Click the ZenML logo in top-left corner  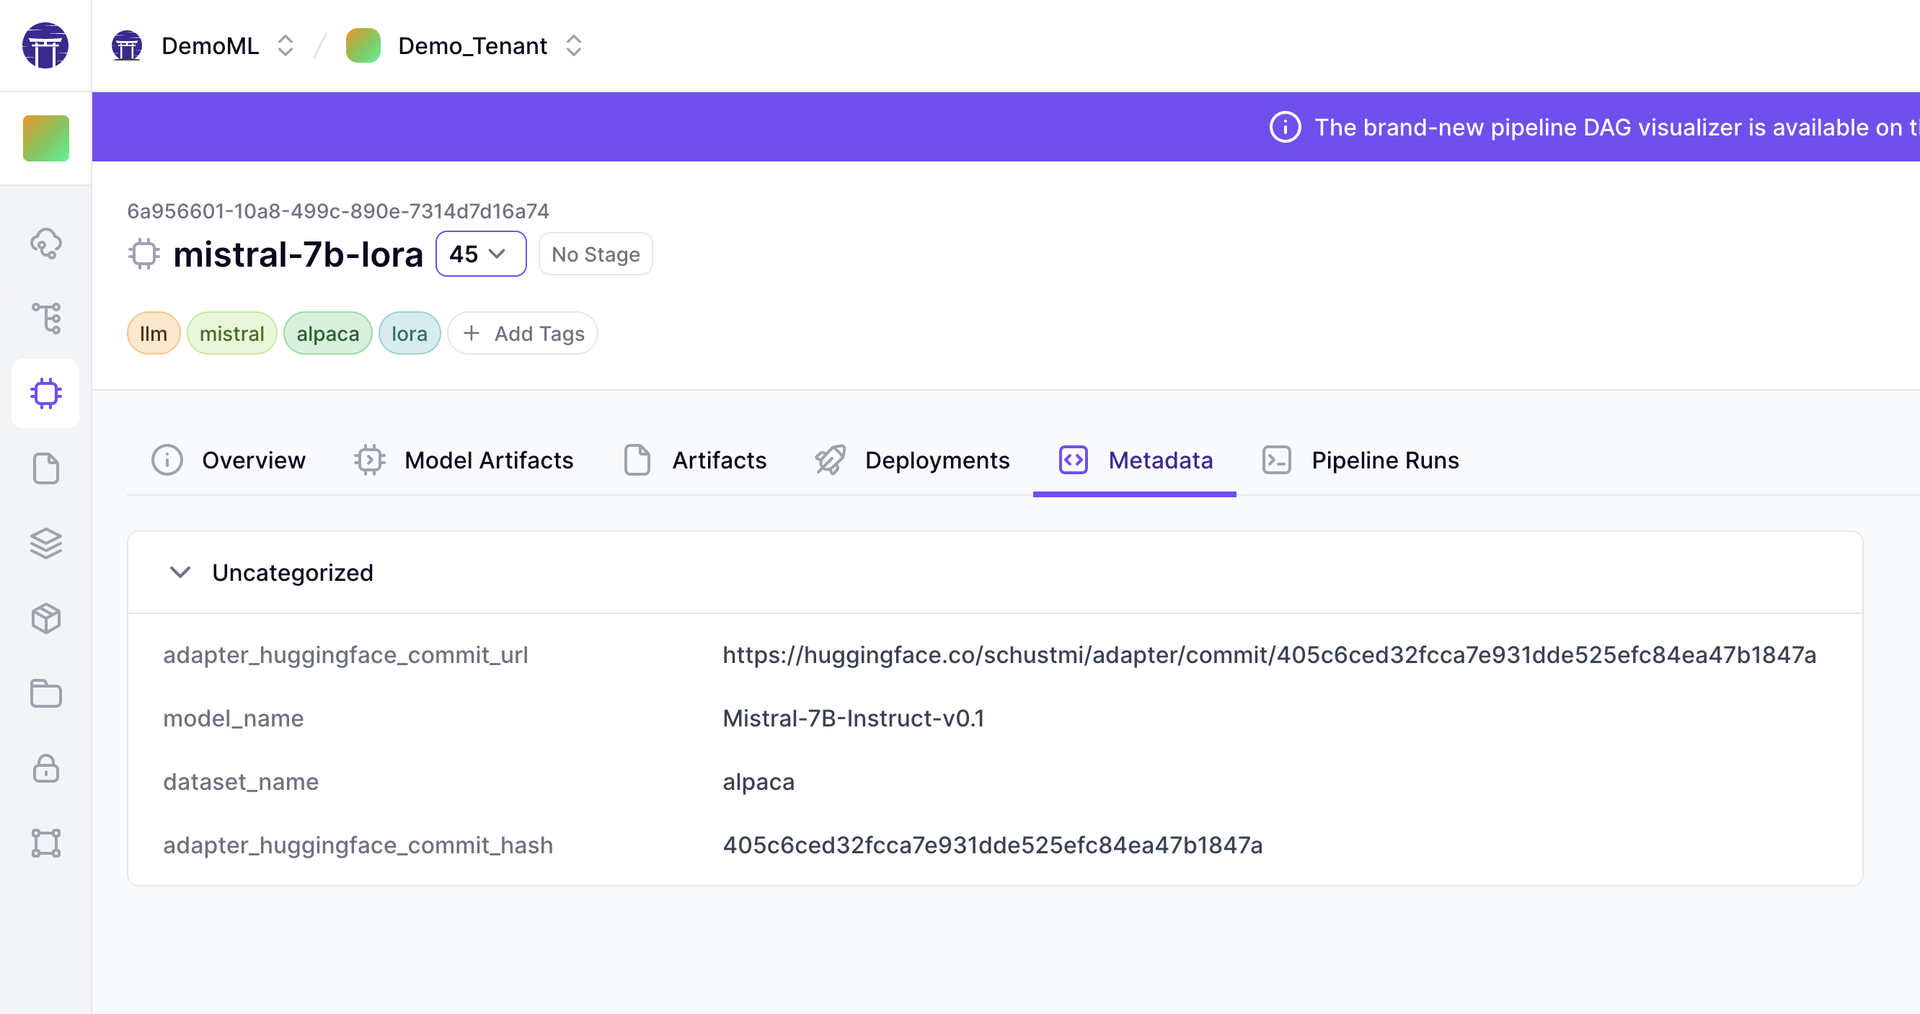46,46
